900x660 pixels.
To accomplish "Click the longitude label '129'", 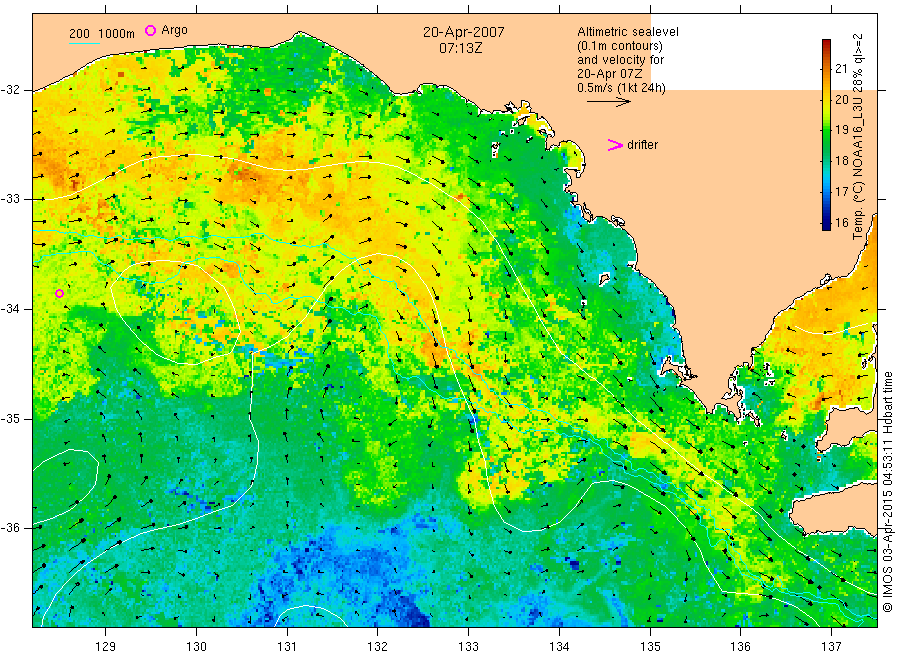I will [106, 647].
